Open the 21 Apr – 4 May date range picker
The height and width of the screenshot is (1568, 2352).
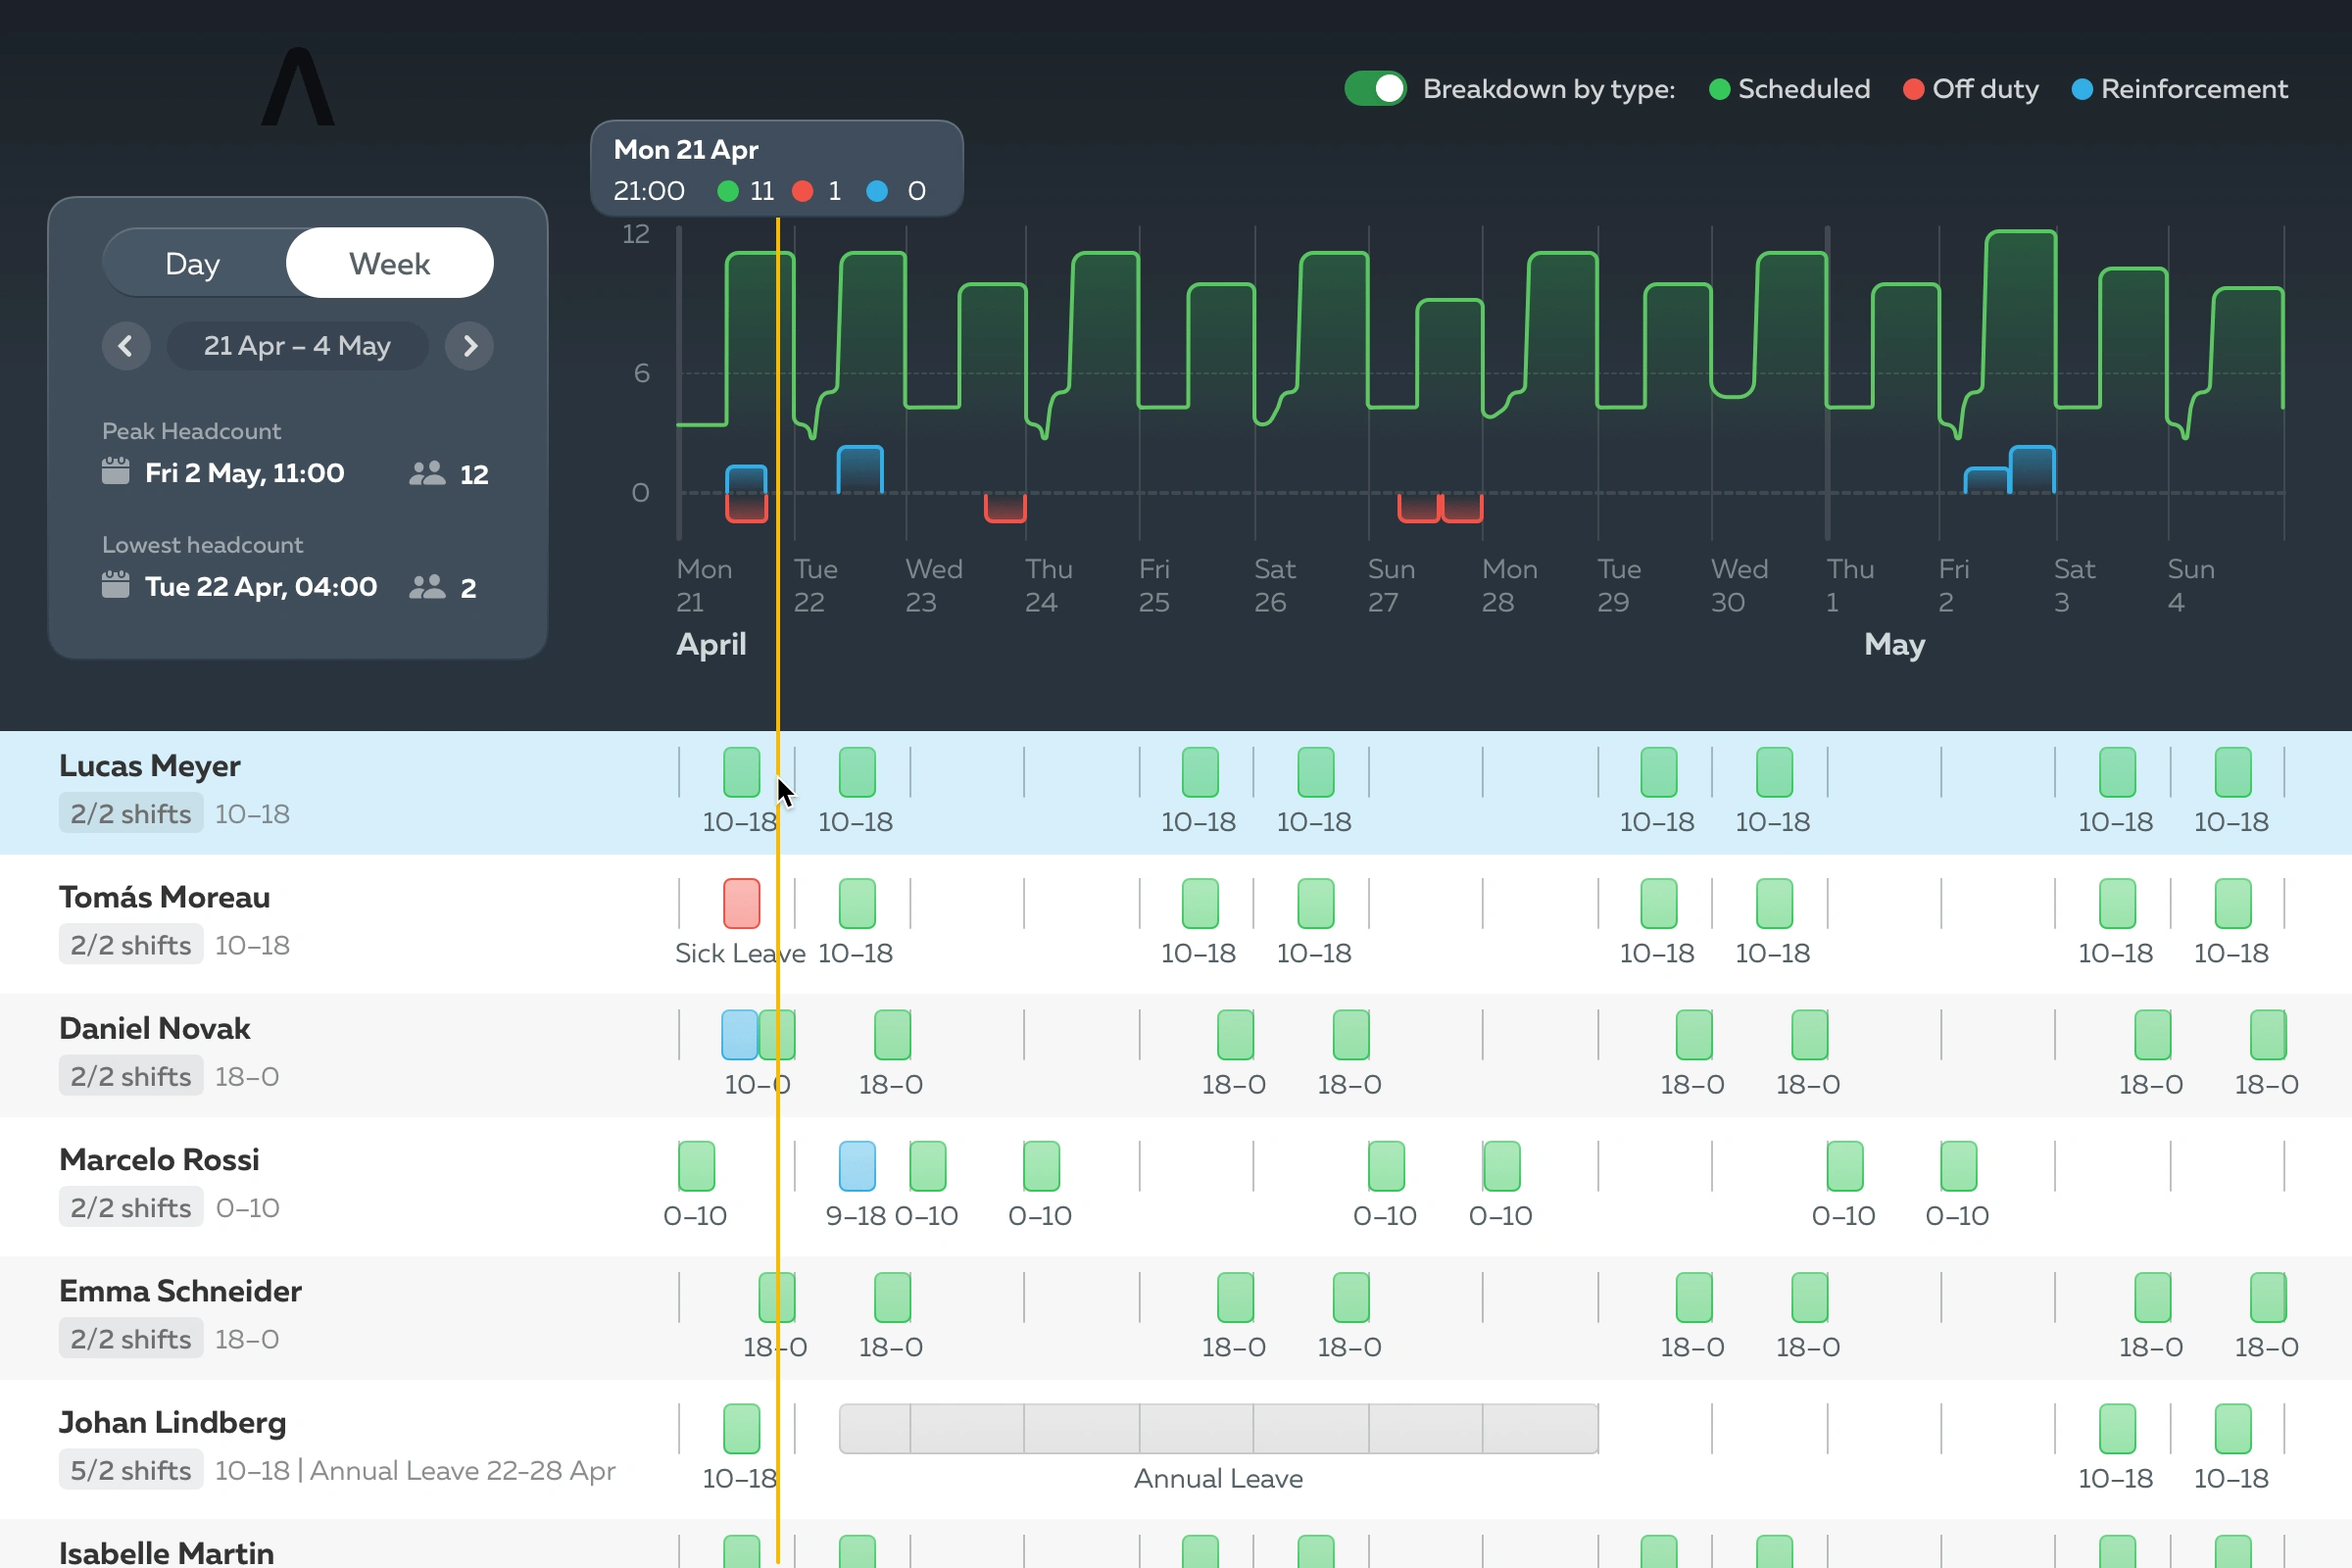click(297, 346)
